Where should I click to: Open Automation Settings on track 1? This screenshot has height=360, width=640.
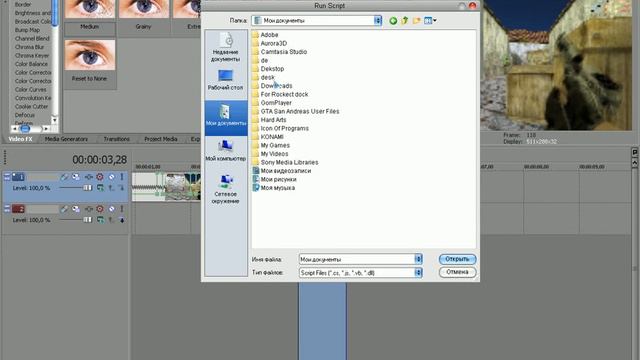click(x=100, y=177)
